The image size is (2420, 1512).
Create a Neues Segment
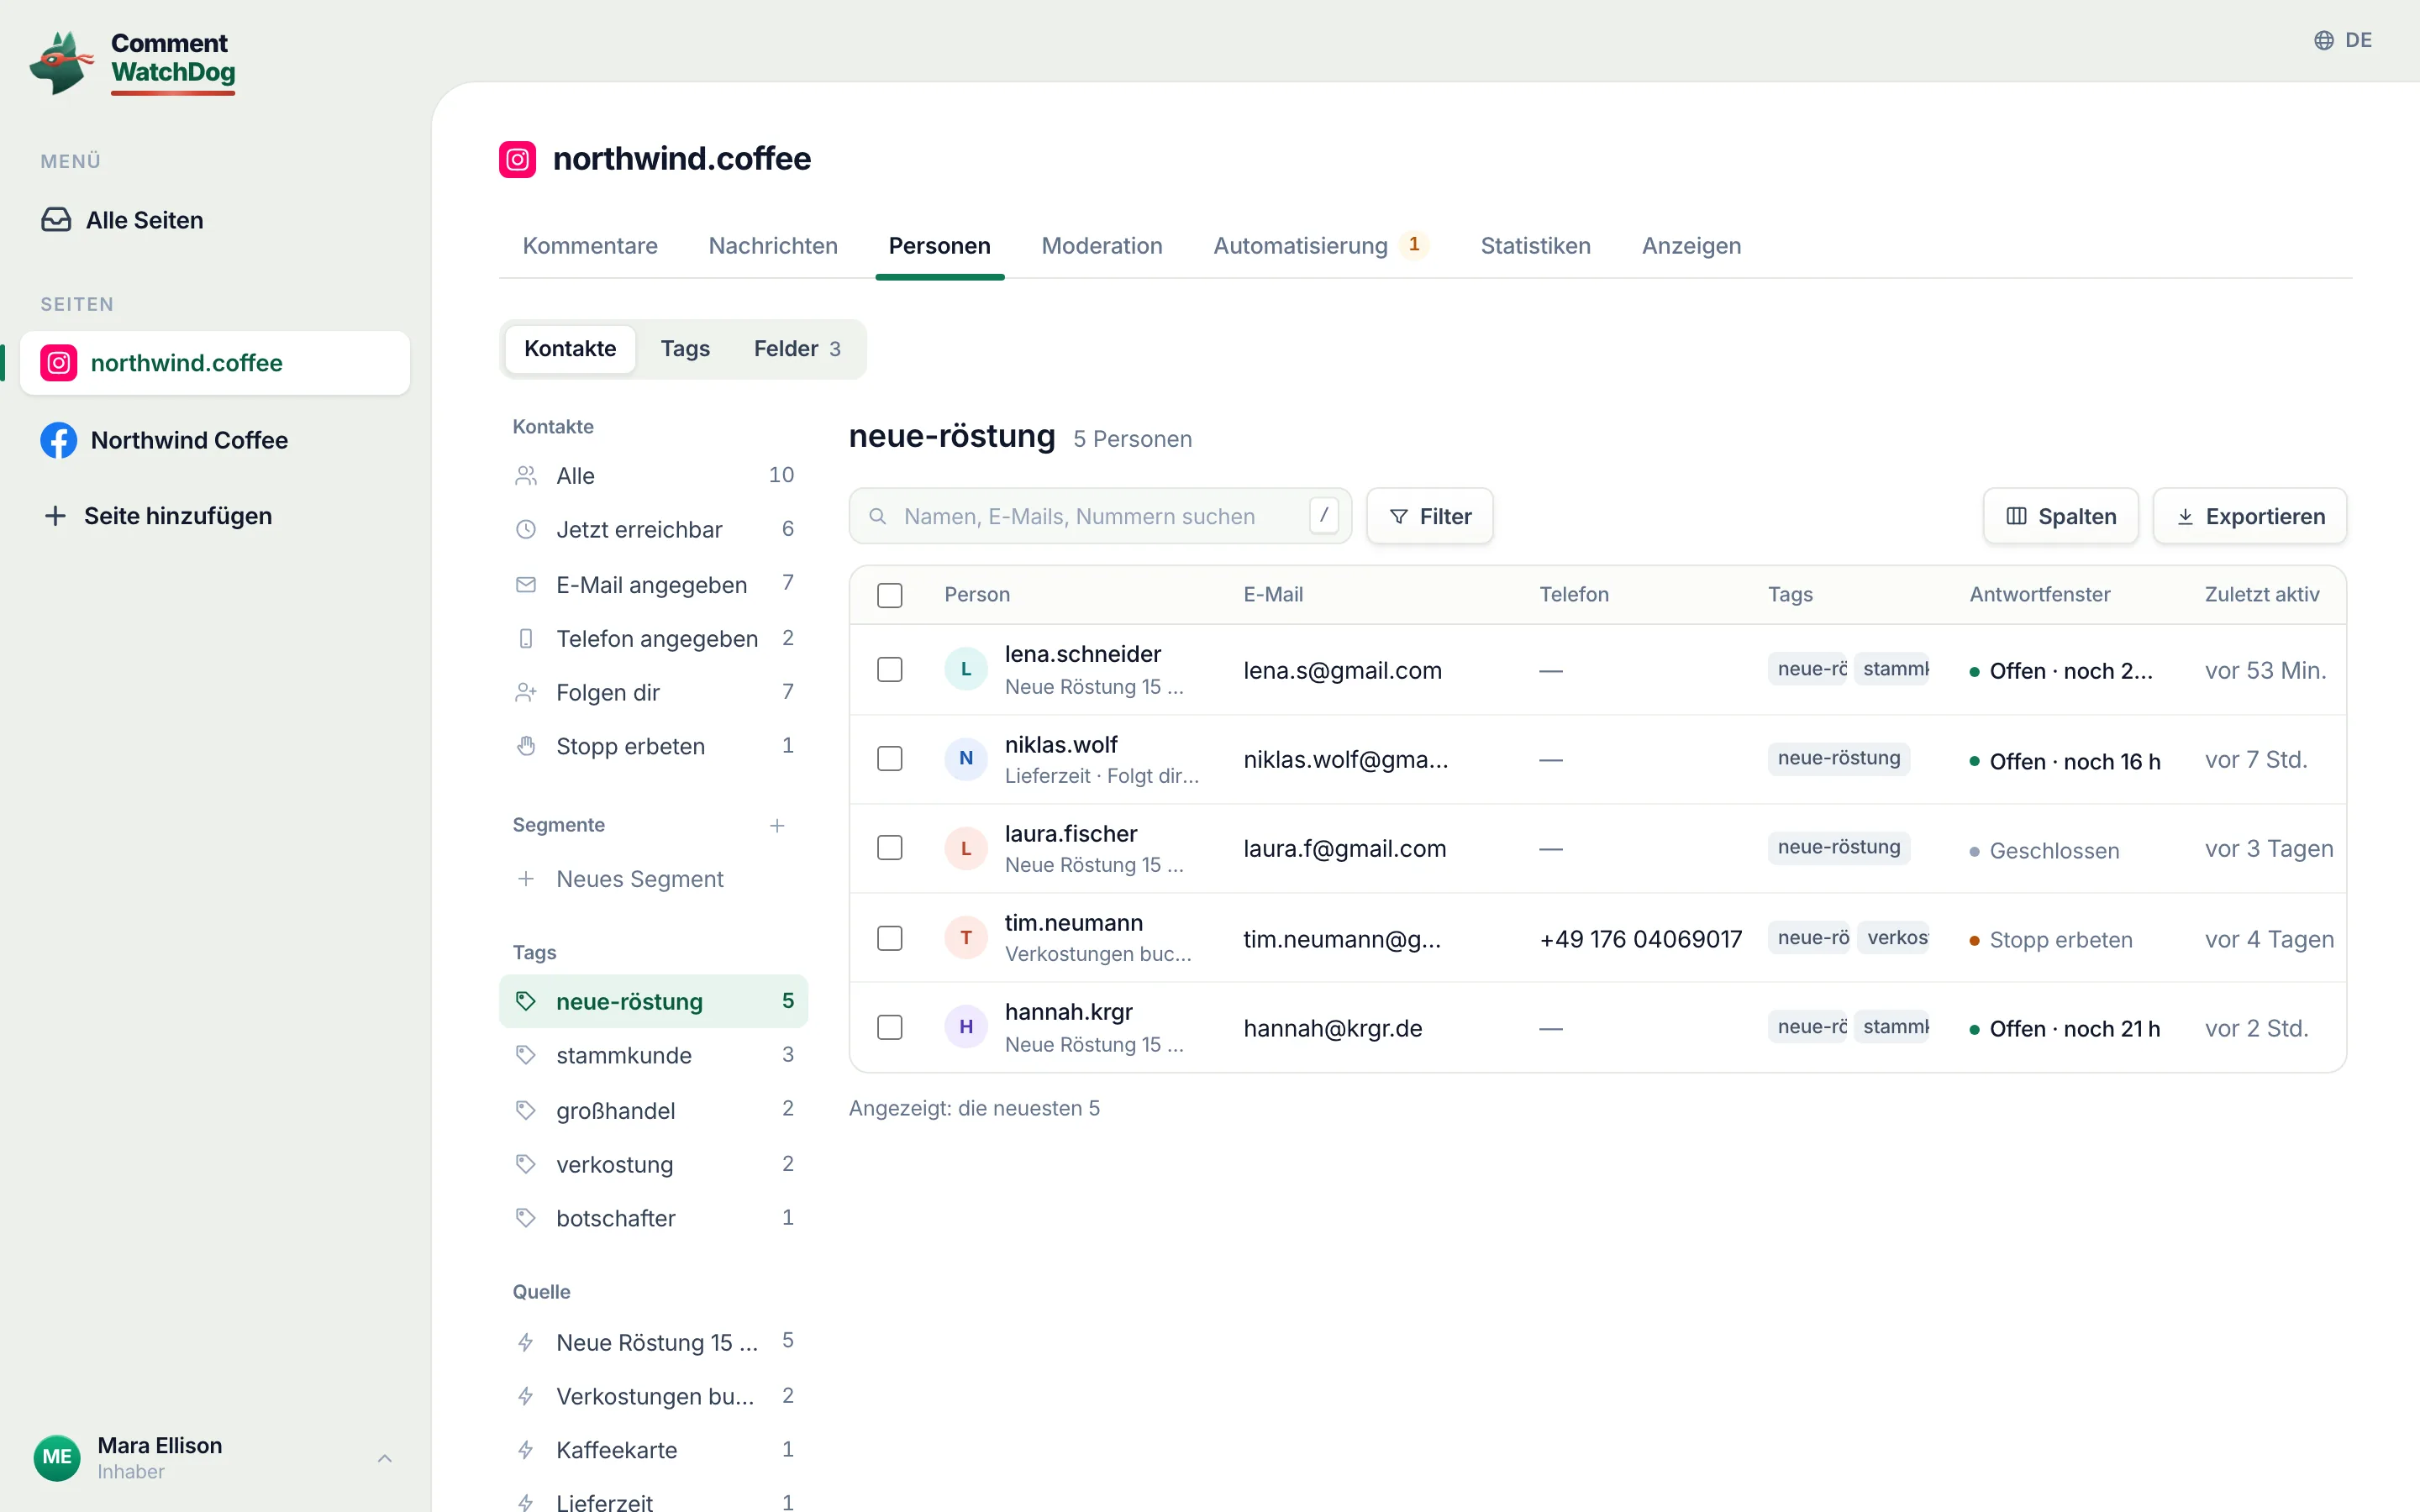point(653,879)
